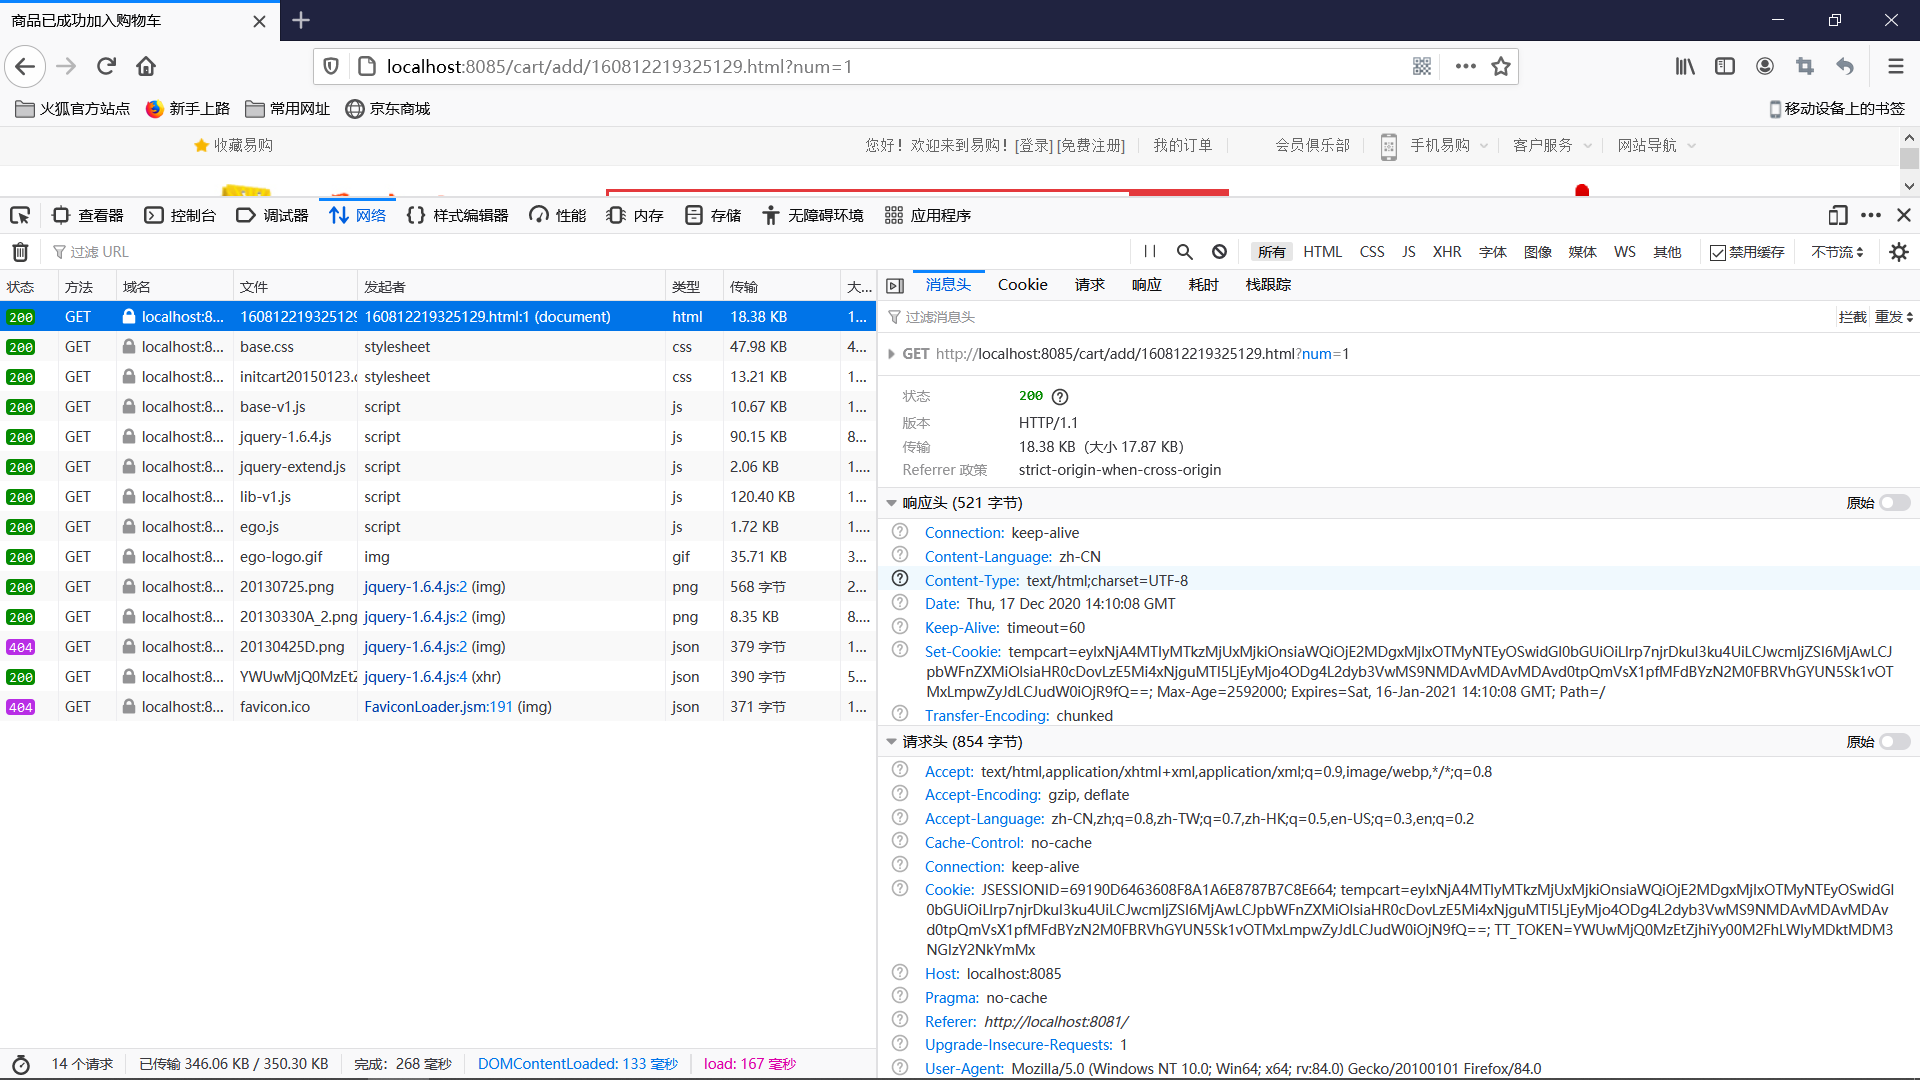Select the 20130425D.png 404 request row
Image resolution: width=1920 pixels, height=1080 pixels.
coord(438,647)
